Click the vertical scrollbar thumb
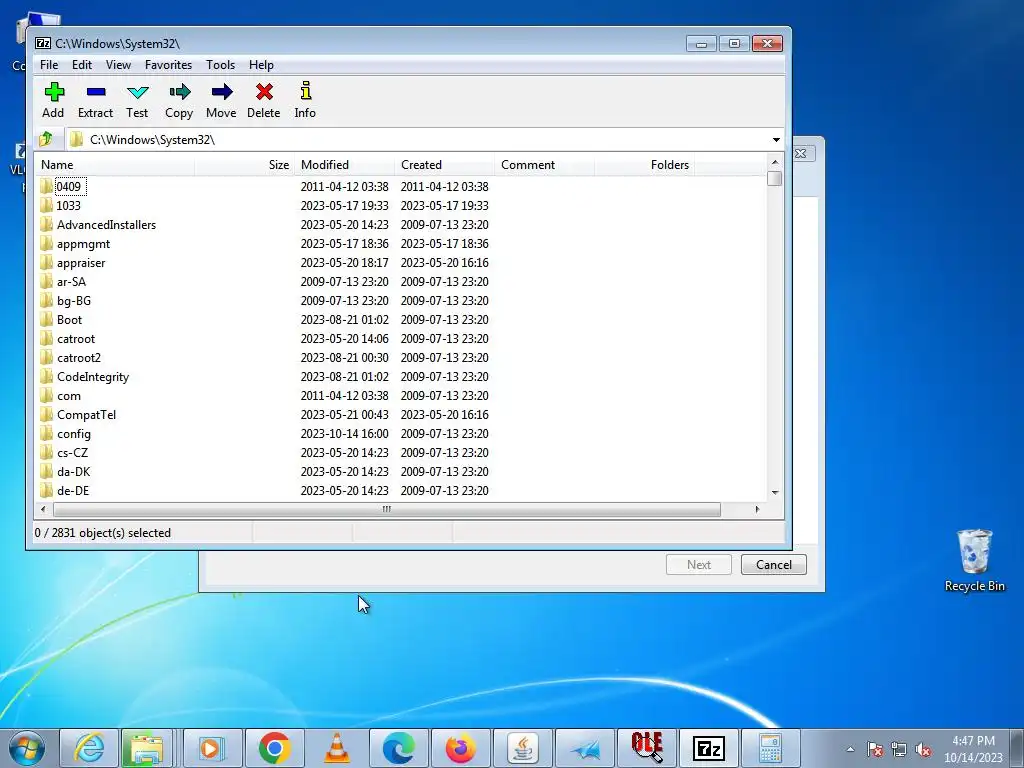This screenshot has height=768, width=1024. pos(775,178)
